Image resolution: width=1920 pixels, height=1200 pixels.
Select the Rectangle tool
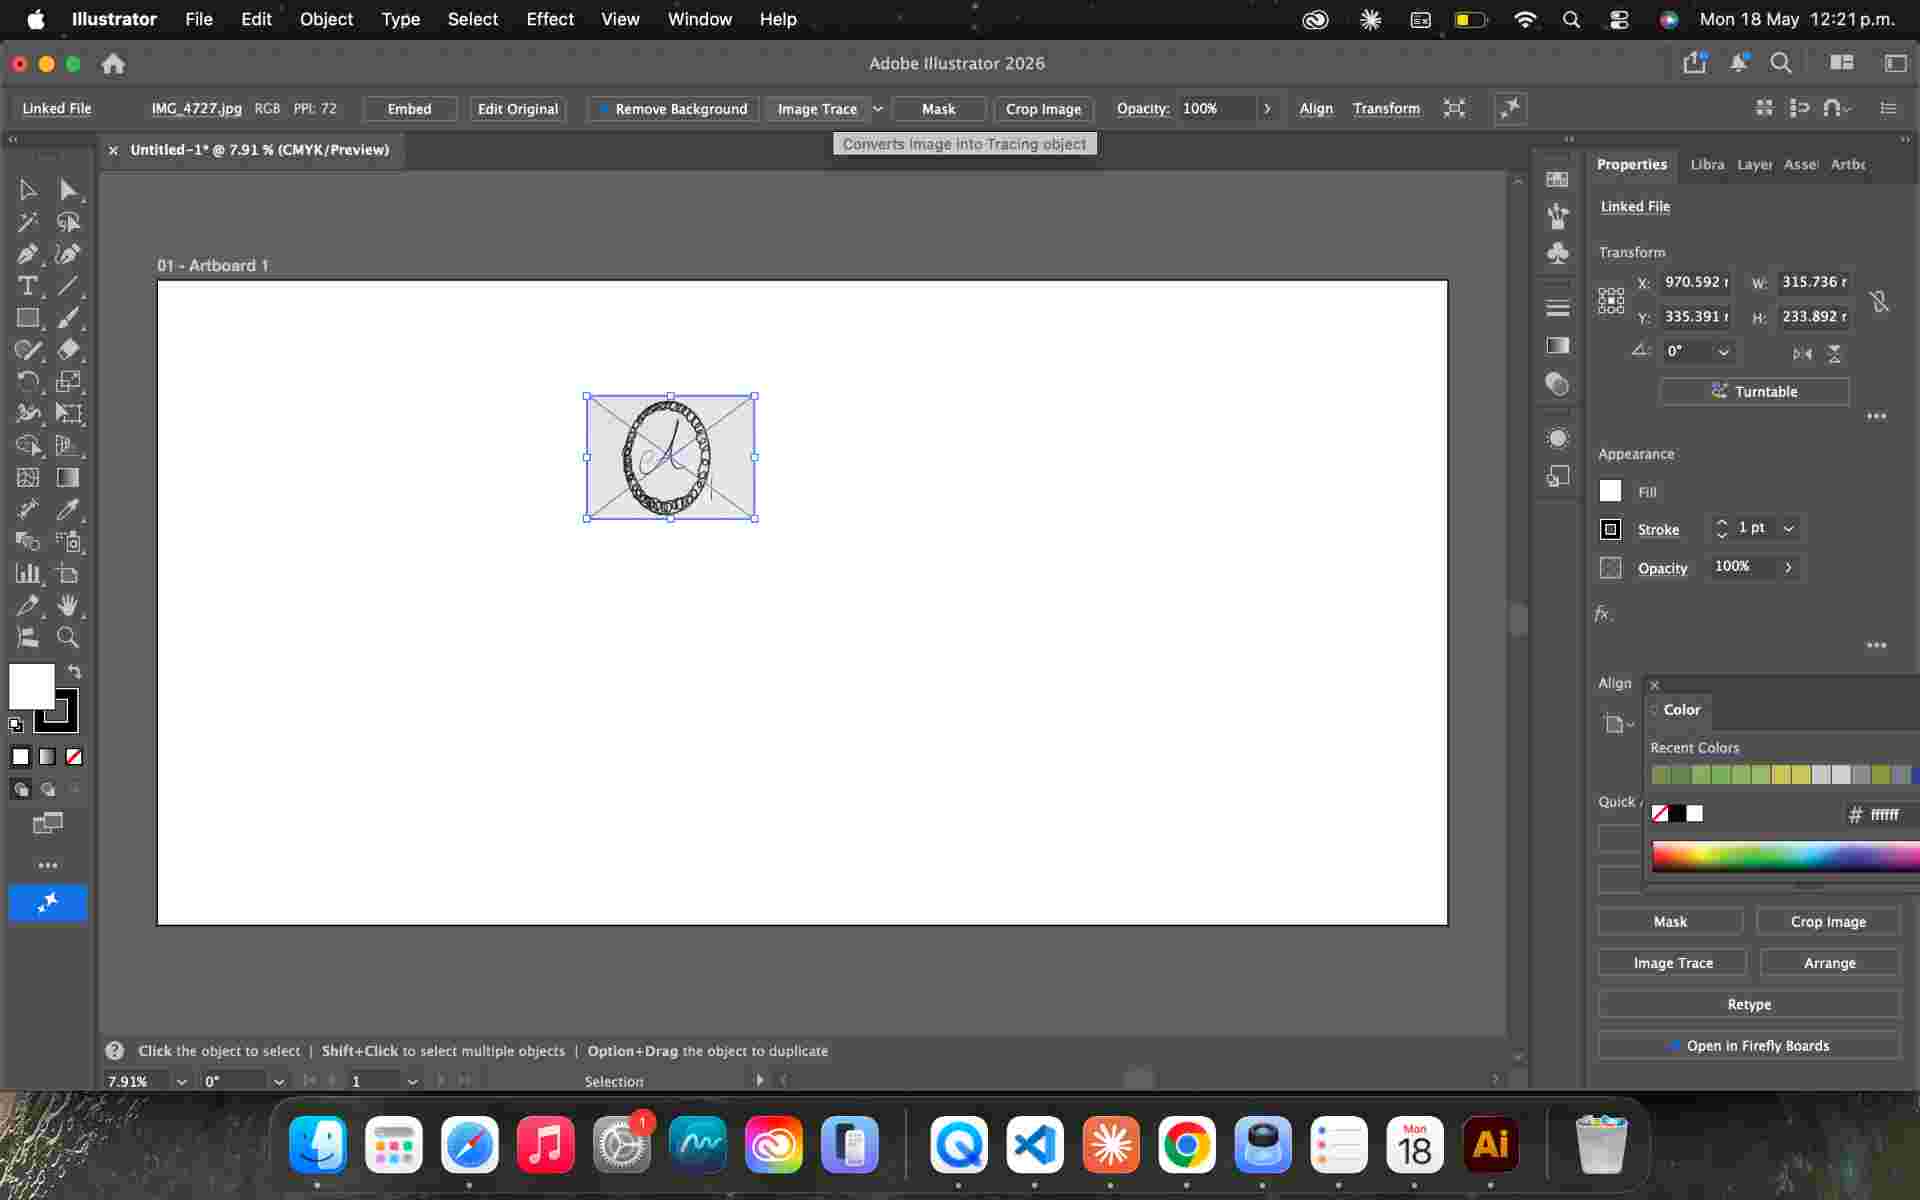point(28,318)
